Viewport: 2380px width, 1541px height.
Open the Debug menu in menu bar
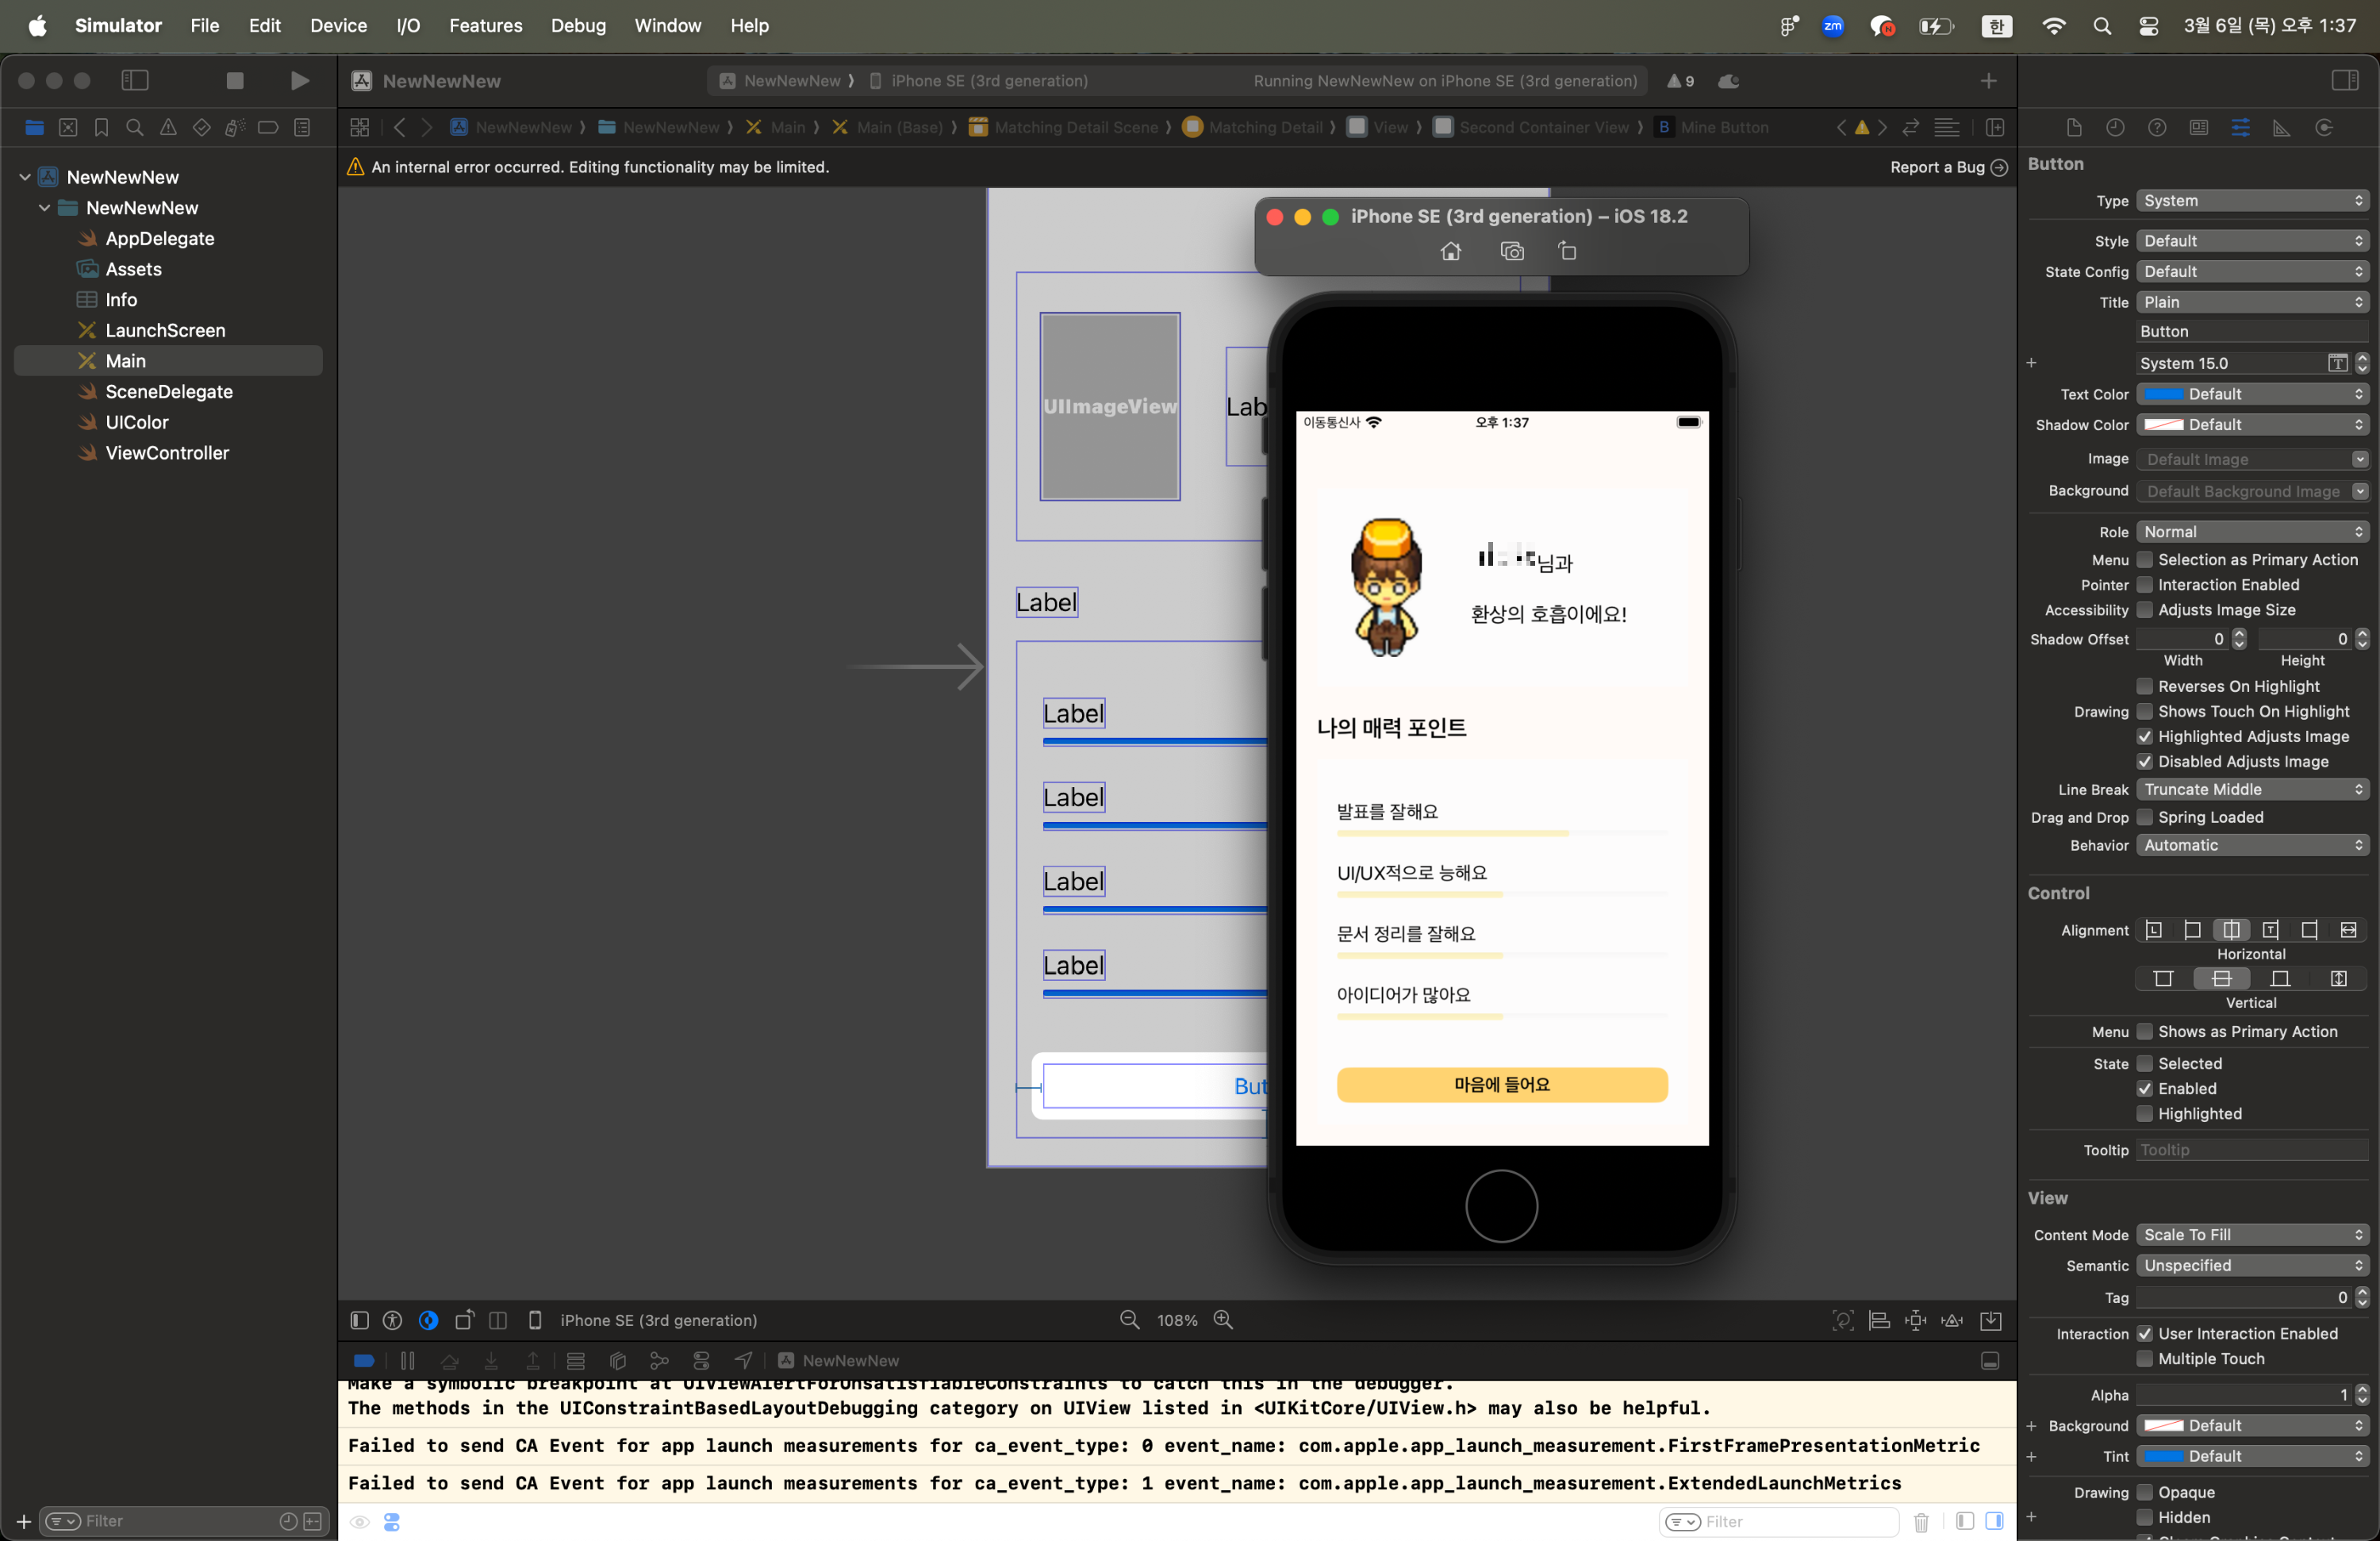pos(577,25)
